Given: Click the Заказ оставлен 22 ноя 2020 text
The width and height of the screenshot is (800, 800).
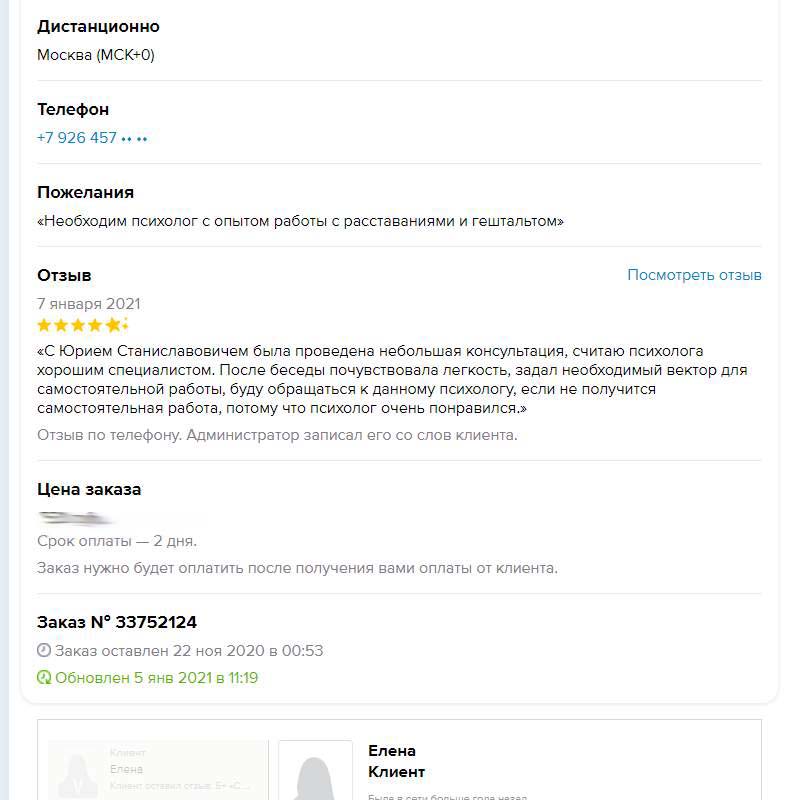Looking at the screenshot, I should click(x=189, y=651).
